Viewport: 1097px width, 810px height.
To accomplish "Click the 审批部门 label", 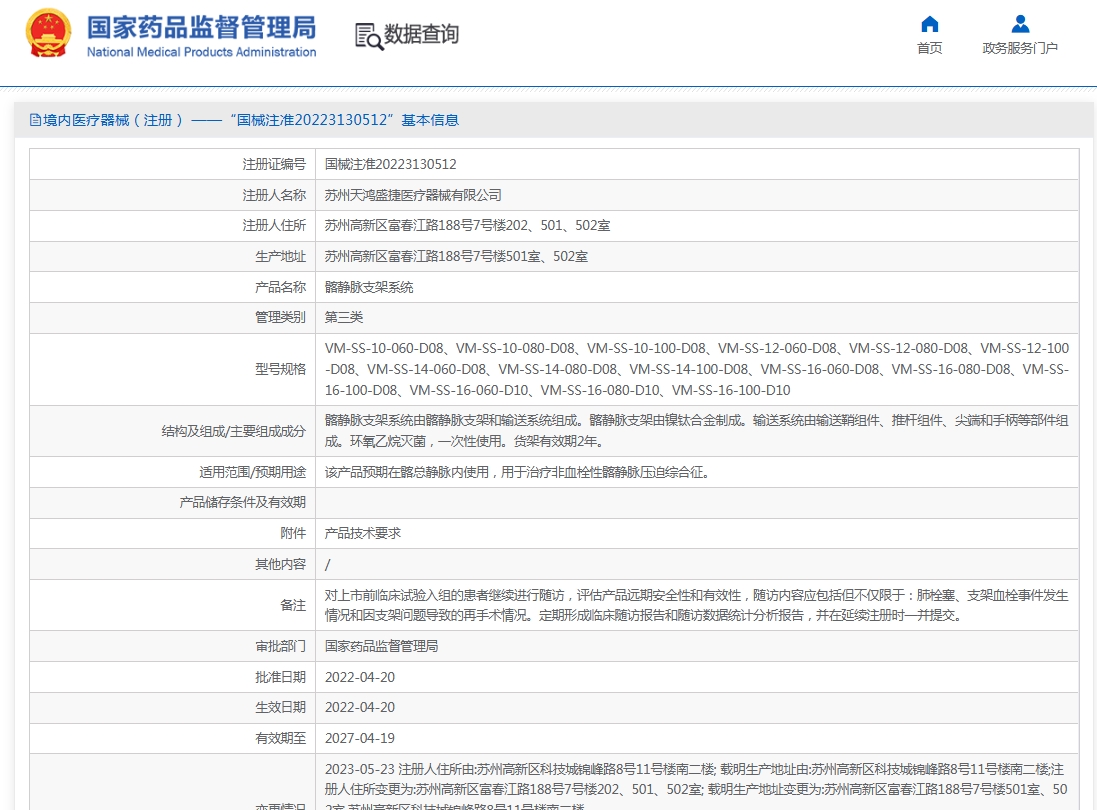I will (x=281, y=646).
